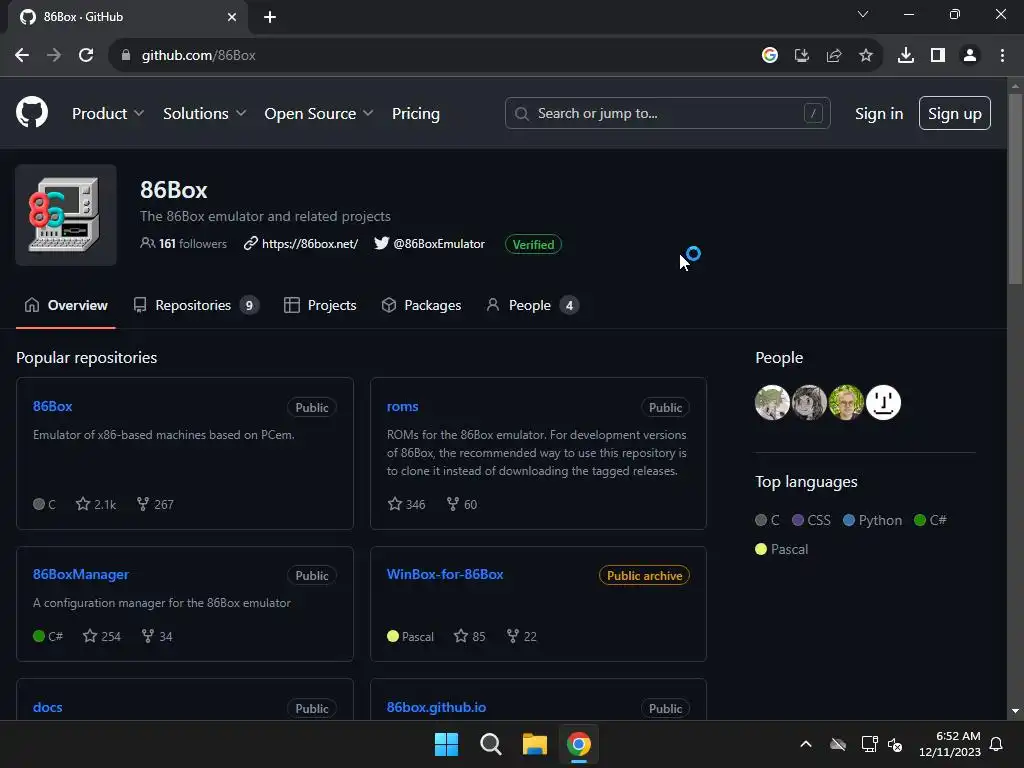Open the Chrome profile icon
Screen dimensions: 1024x768
point(970,56)
